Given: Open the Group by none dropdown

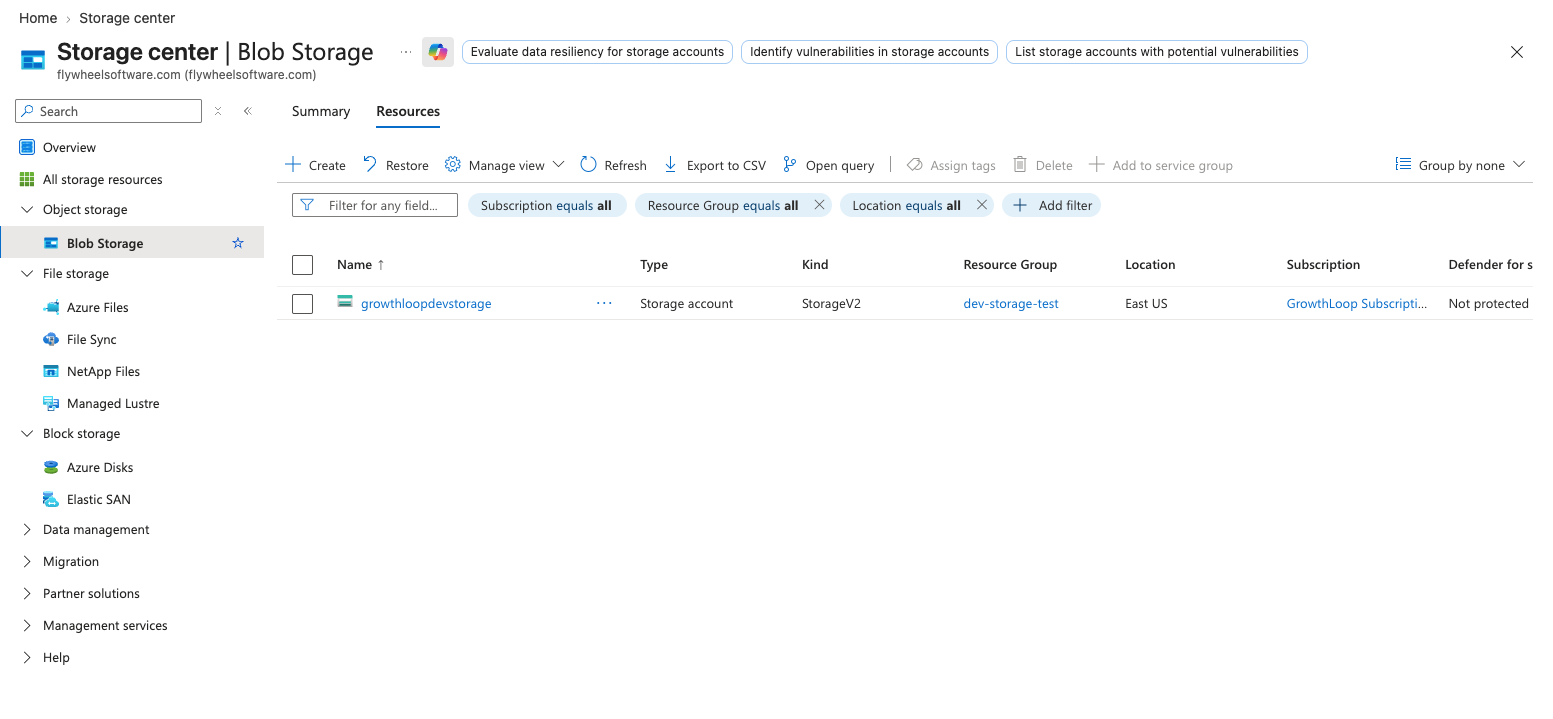Looking at the screenshot, I should point(1460,165).
